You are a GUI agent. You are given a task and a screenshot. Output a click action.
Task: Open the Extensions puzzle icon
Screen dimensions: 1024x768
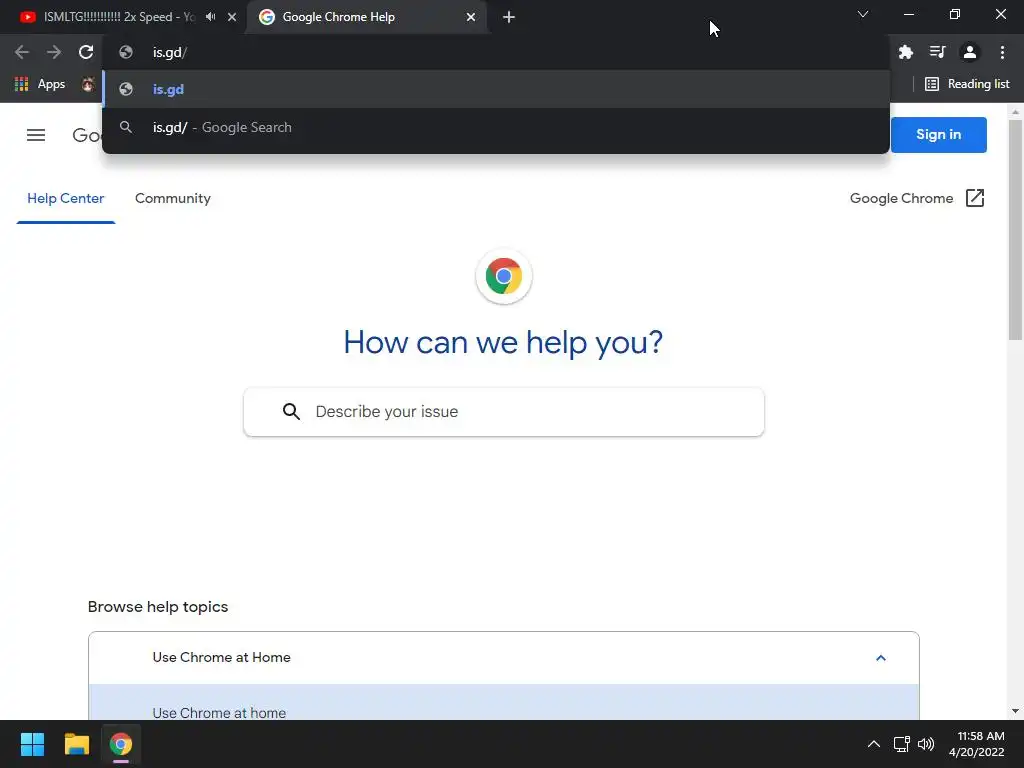905,52
